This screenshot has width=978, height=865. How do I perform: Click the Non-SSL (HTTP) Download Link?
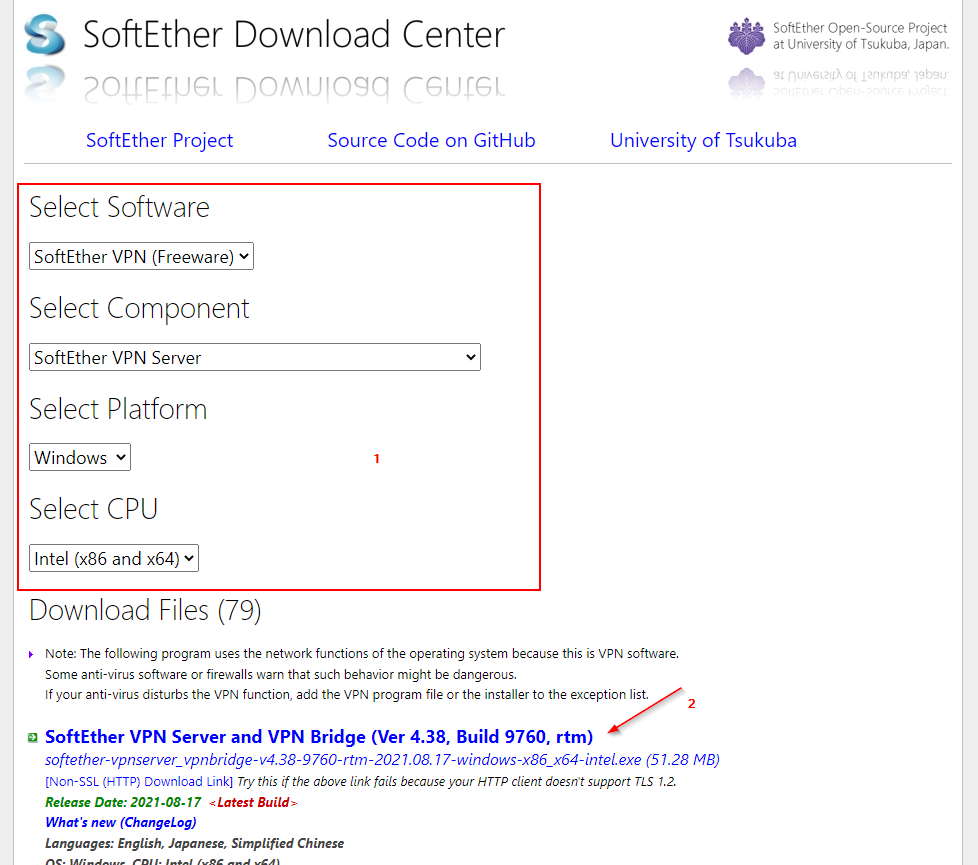point(138,781)
